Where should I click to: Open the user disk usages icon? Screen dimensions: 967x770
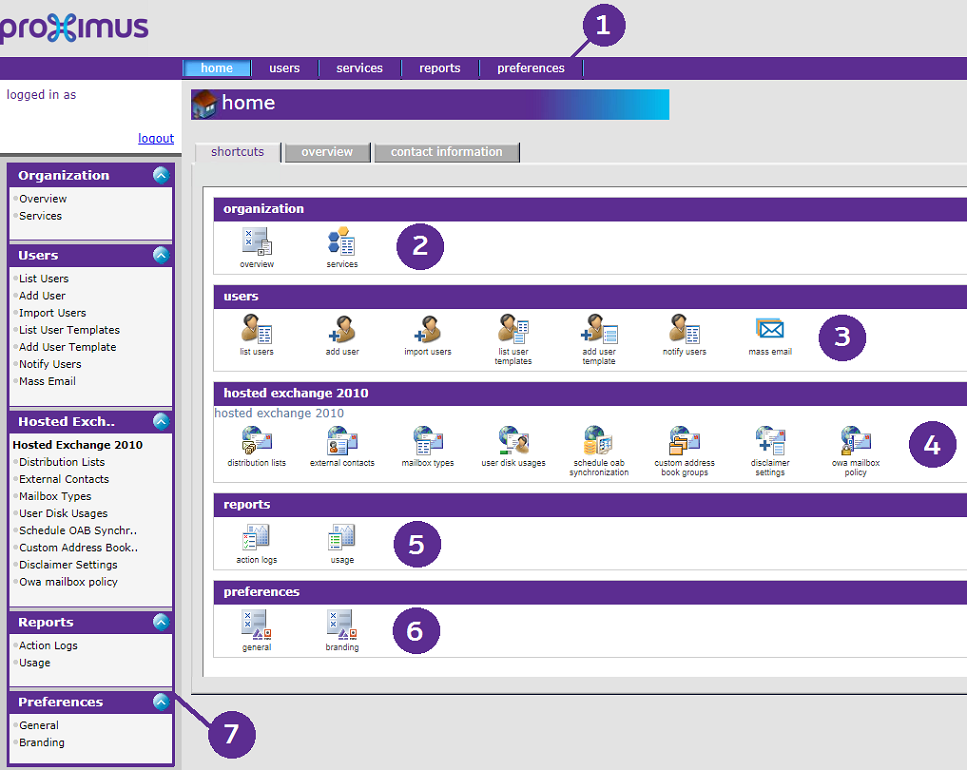click(x=513, y=440)
